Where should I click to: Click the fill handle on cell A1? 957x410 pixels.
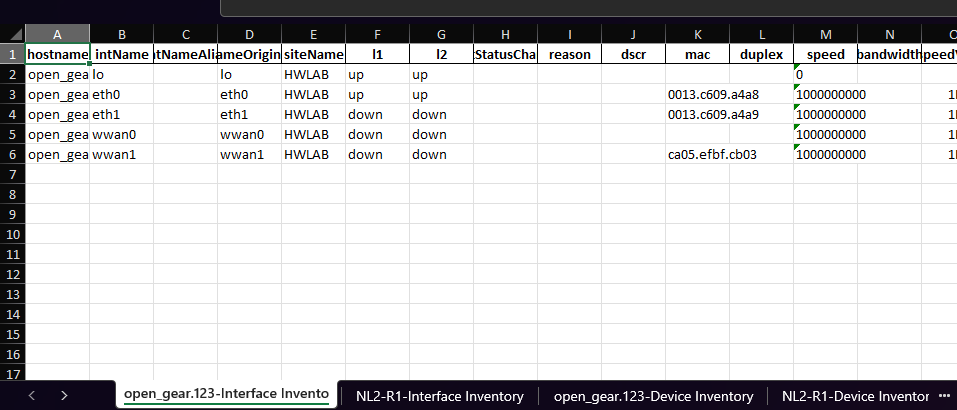89,63
